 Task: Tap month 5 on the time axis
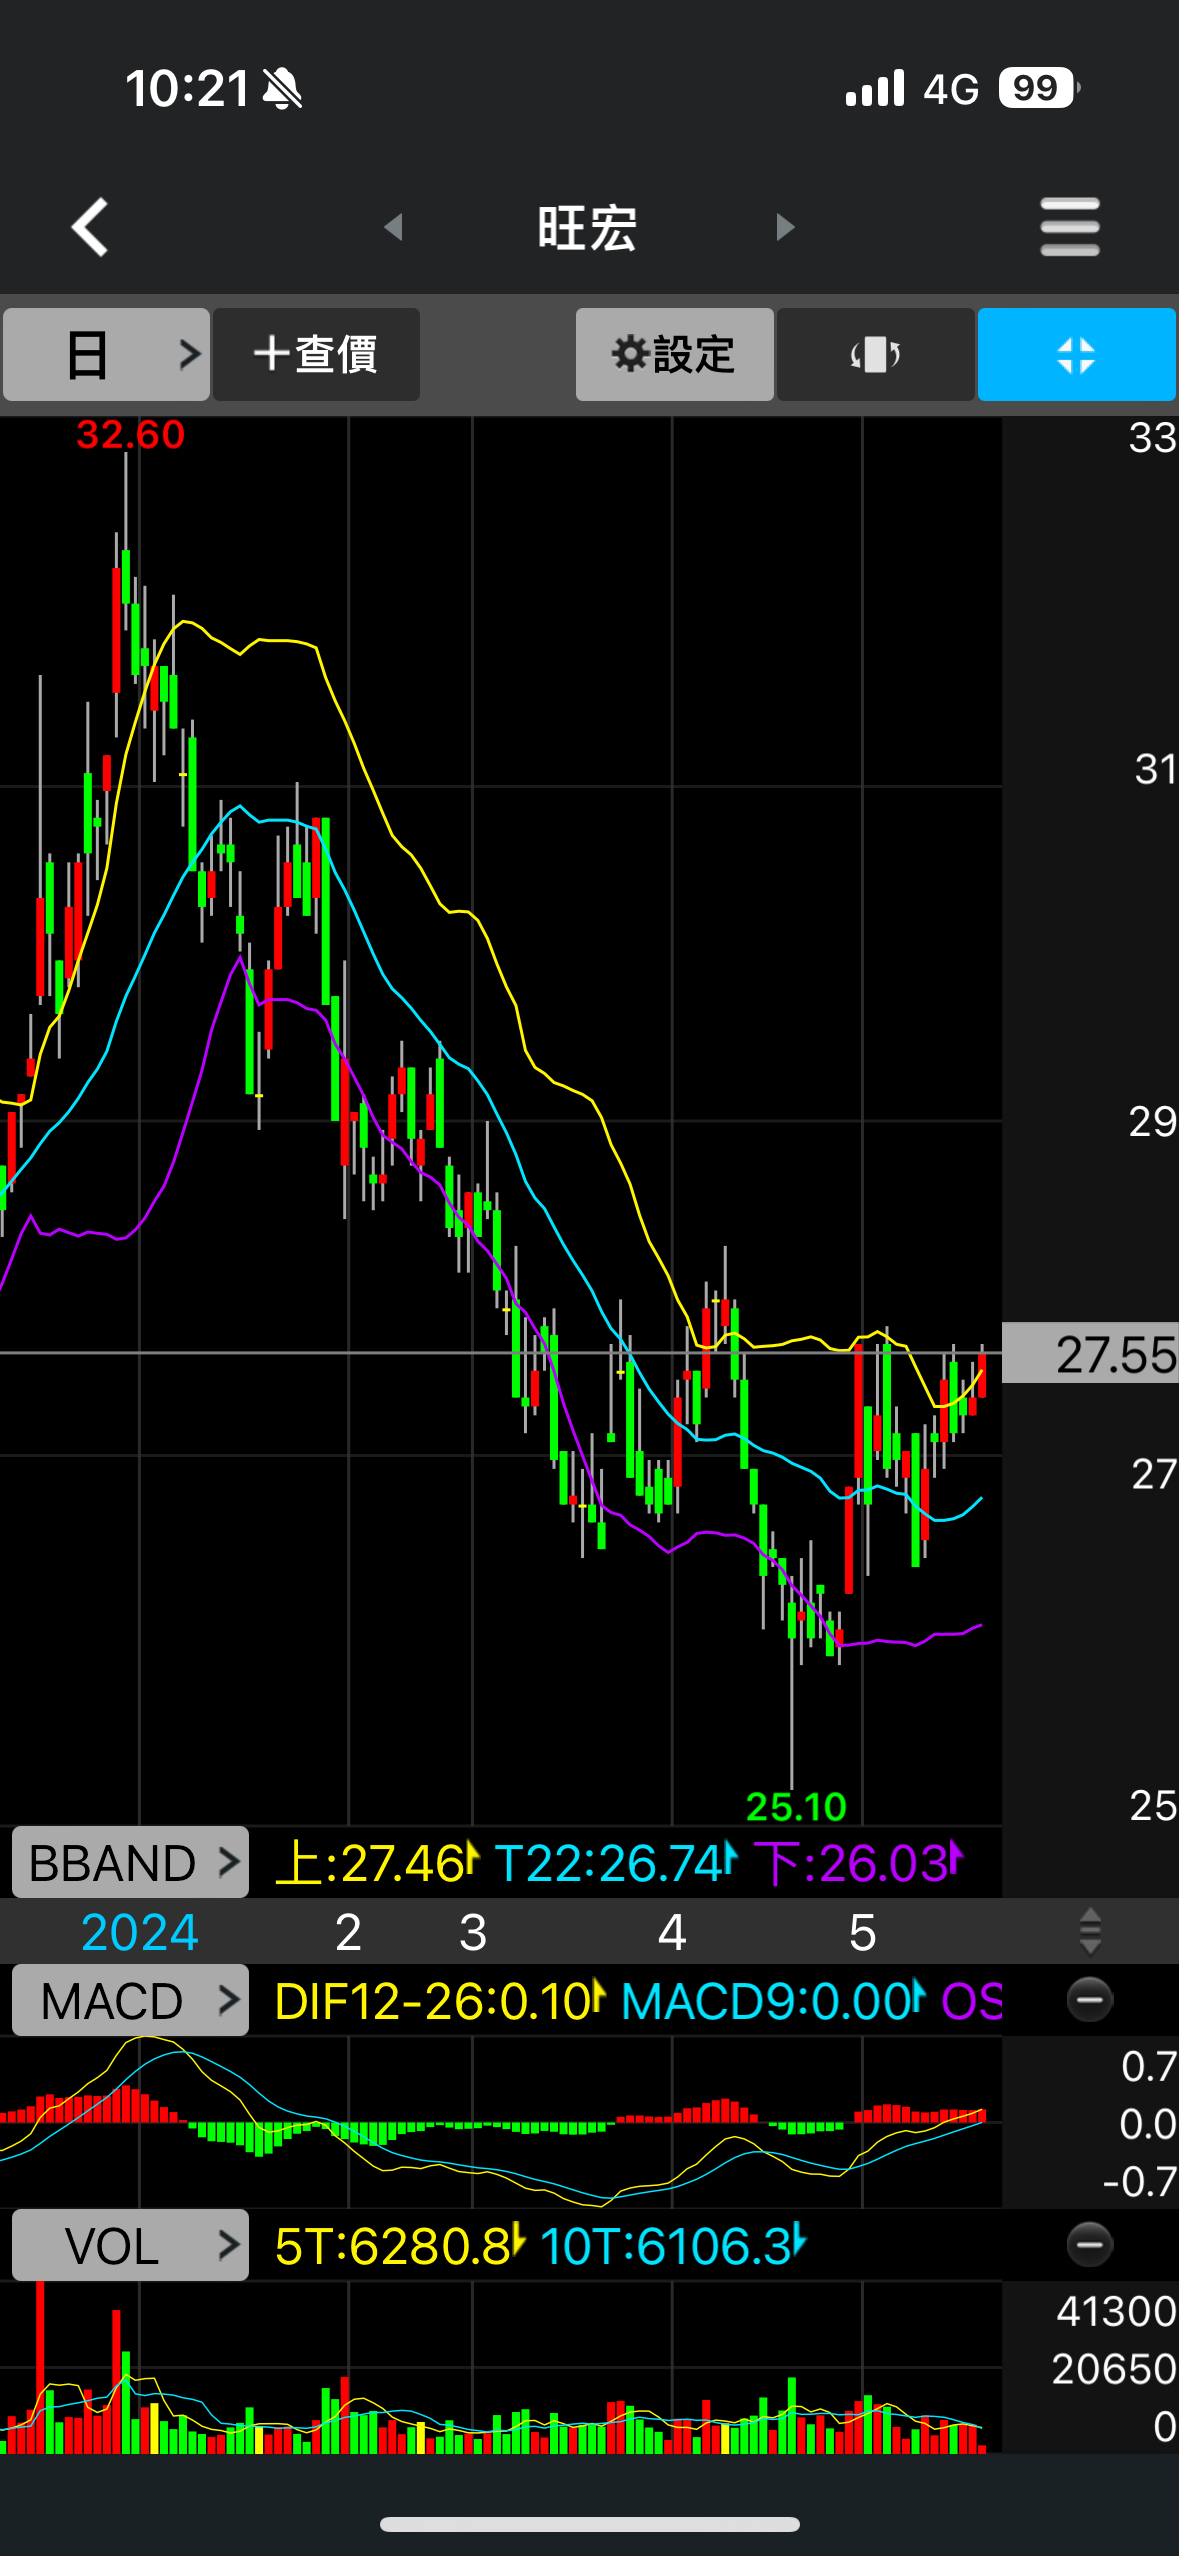(x=862, y=1932)
